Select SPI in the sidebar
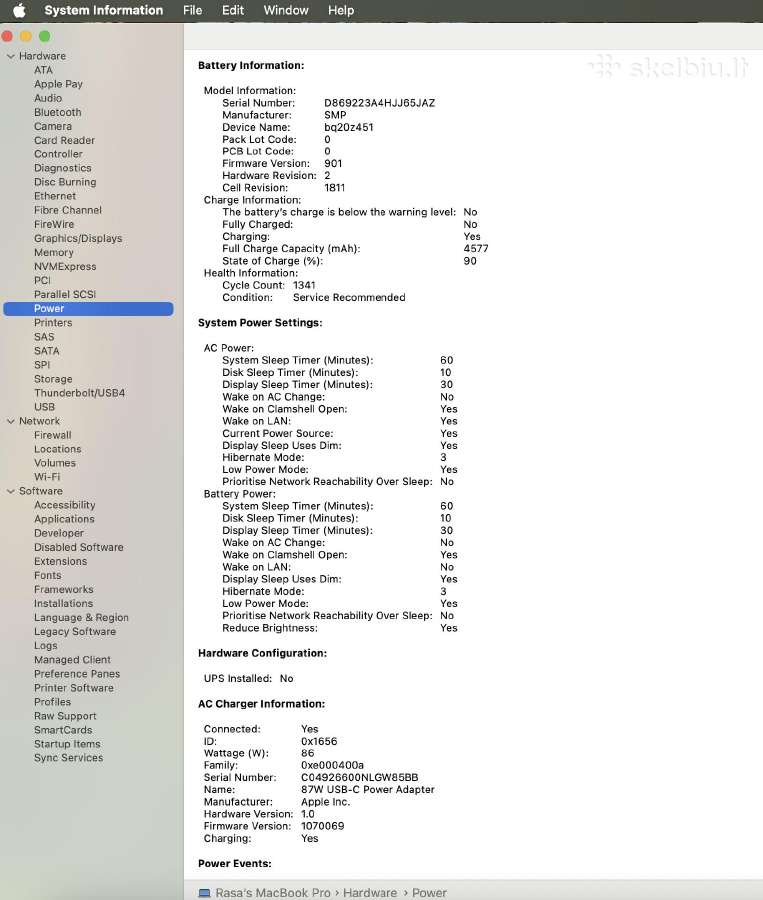 (42, 365)
